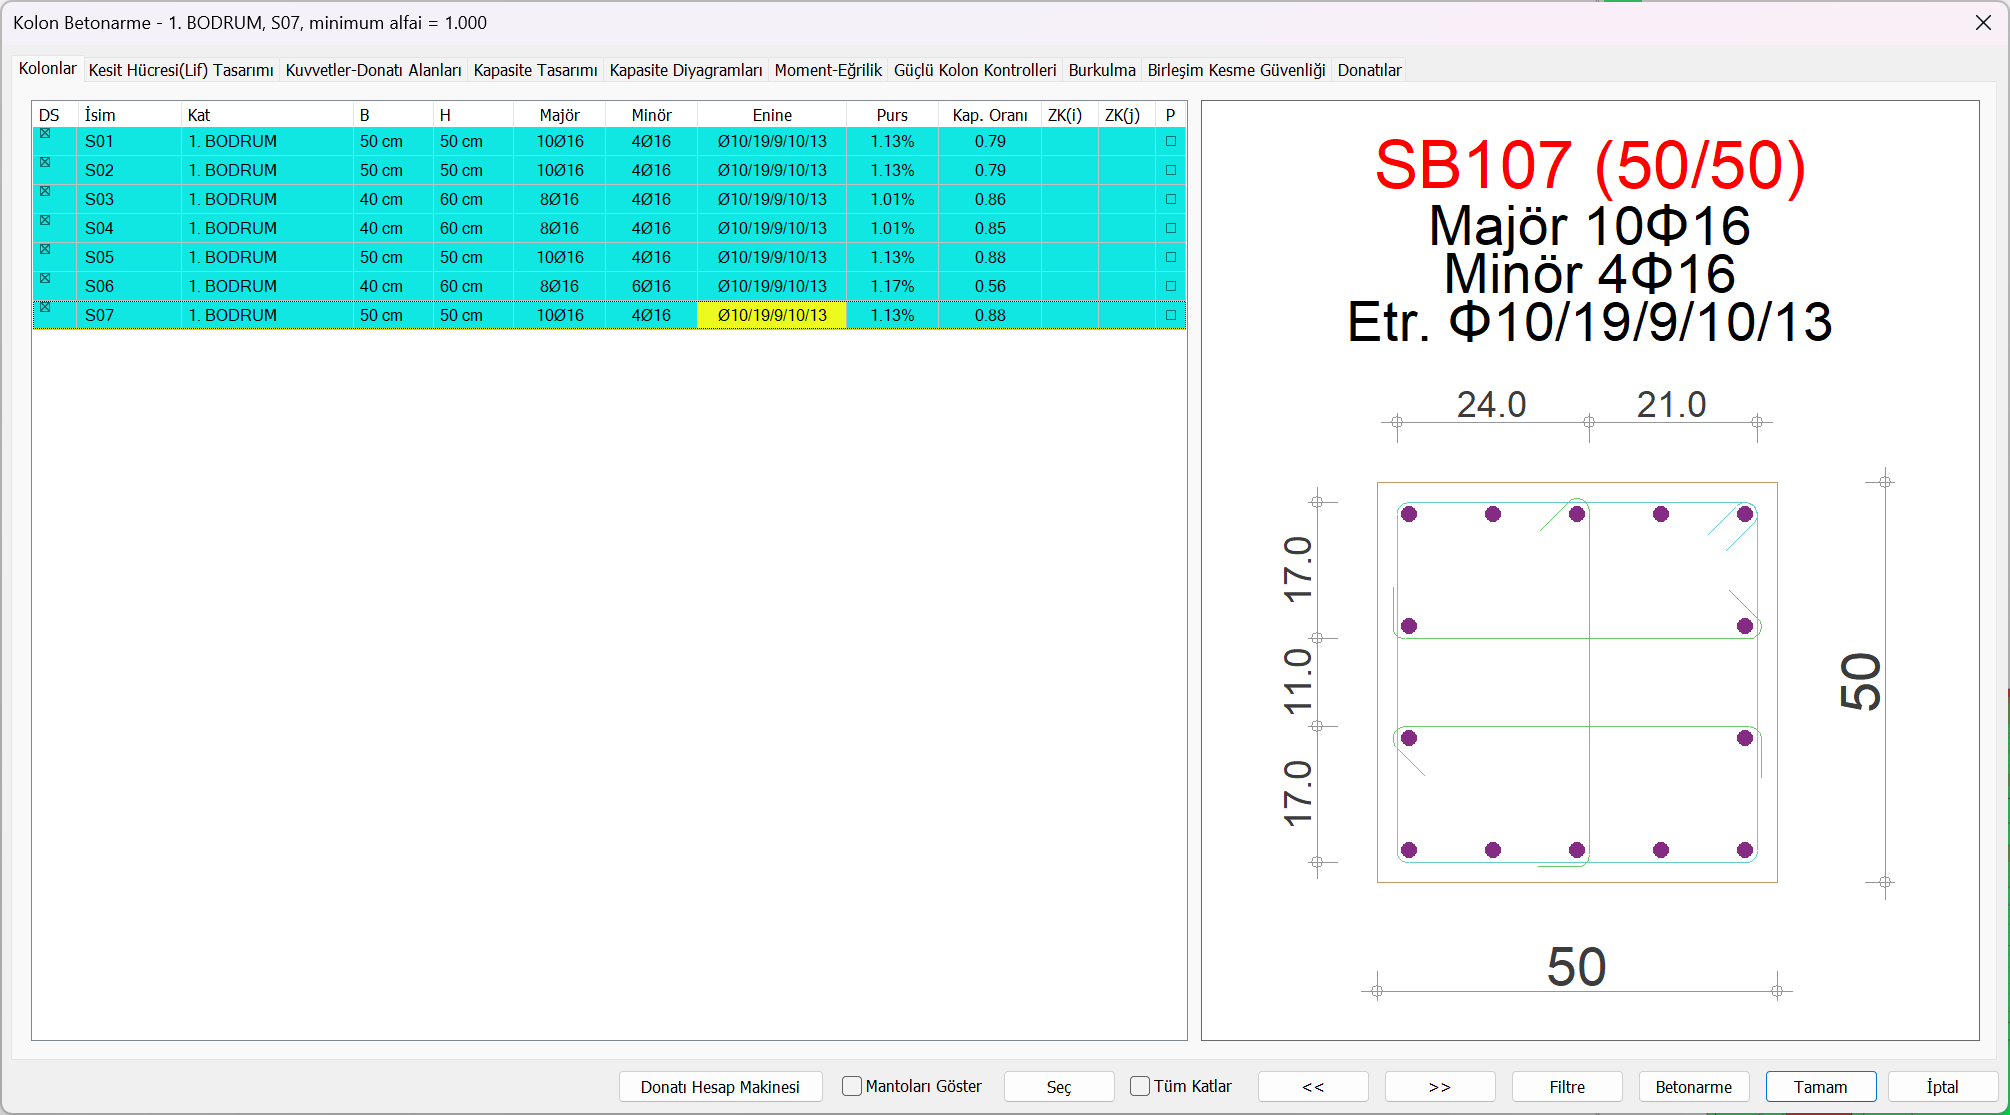Open Kapasite Tasarımı tab
This screenshot has width=2010, height=1115.
(x=535, y=70)
